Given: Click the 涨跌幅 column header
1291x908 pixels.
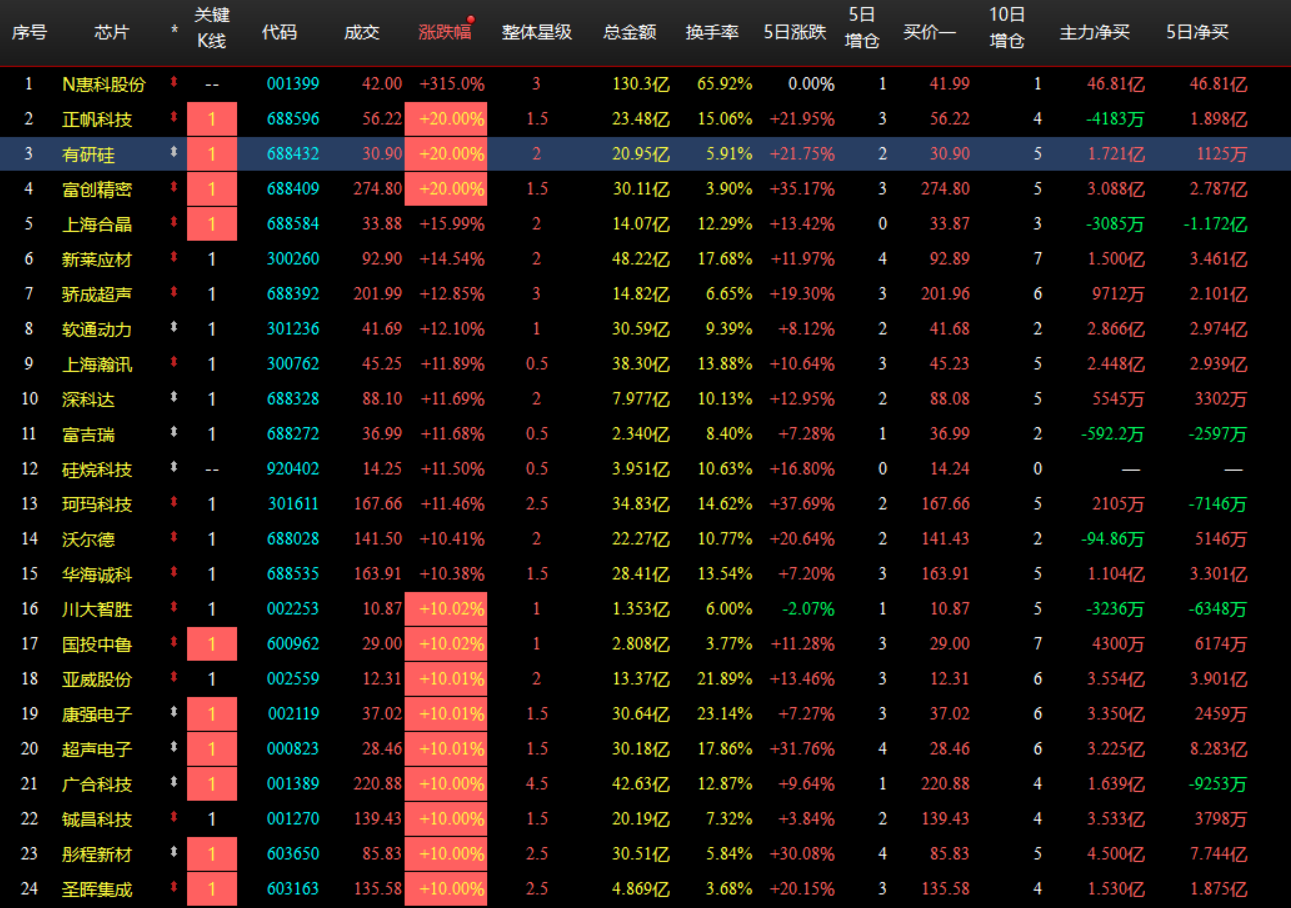Looking at the screenshot, I should 445,32.
